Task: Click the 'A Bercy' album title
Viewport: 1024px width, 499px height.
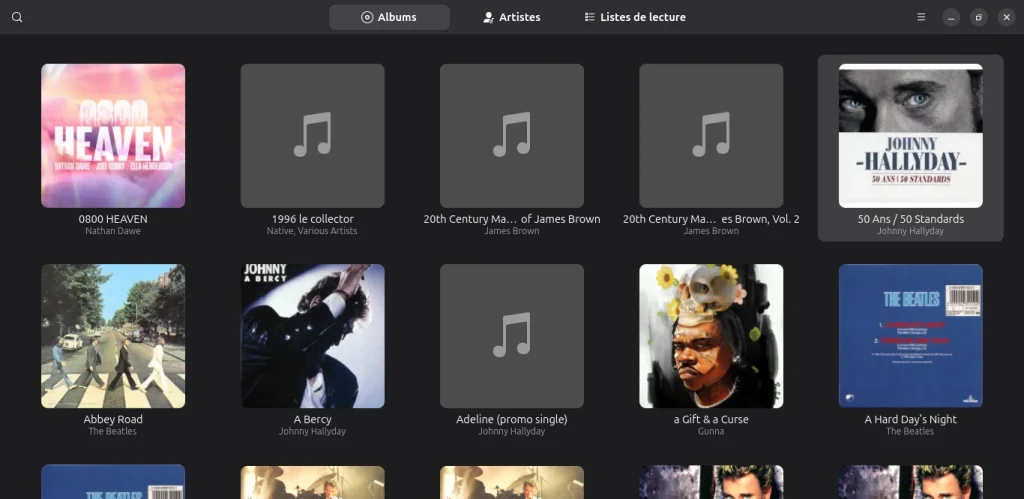Action: tap(312, 419)
